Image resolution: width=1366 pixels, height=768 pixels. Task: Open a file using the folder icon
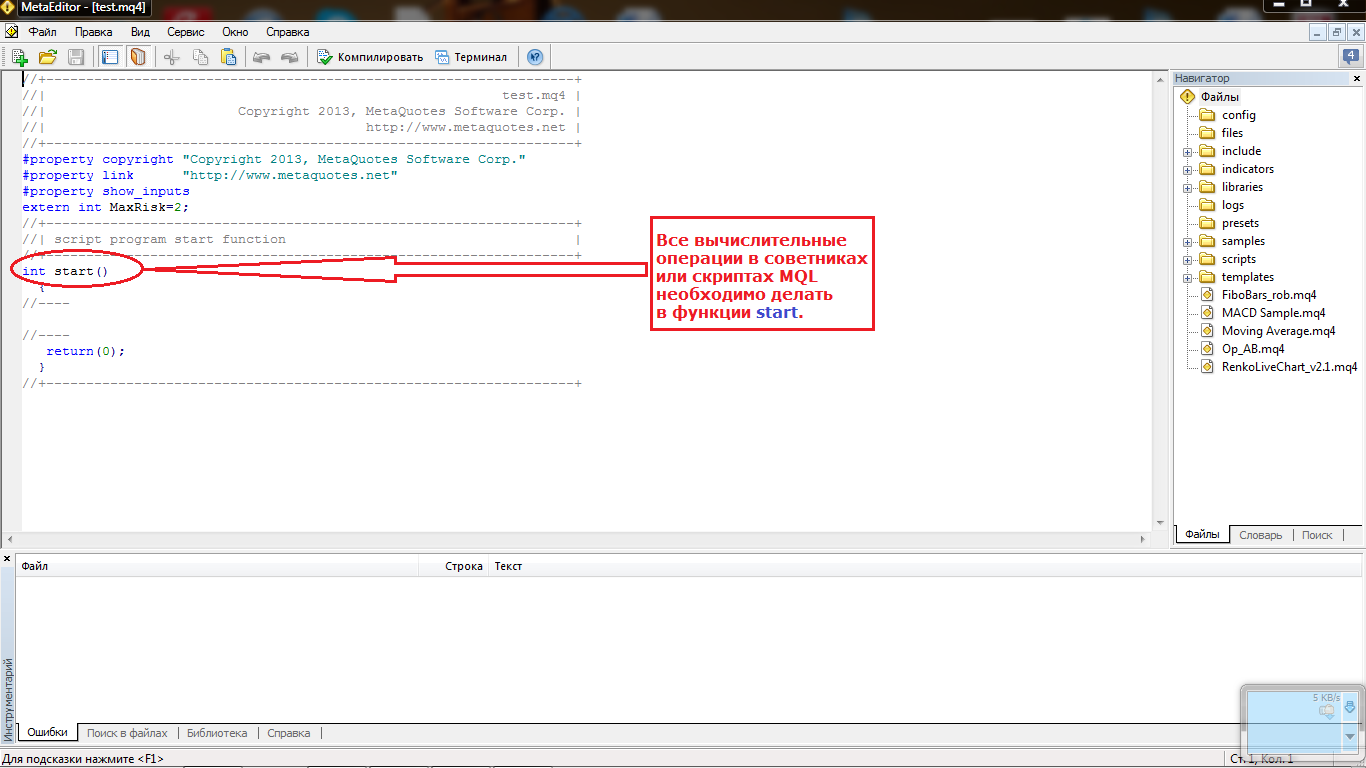(x=47, y=57)
